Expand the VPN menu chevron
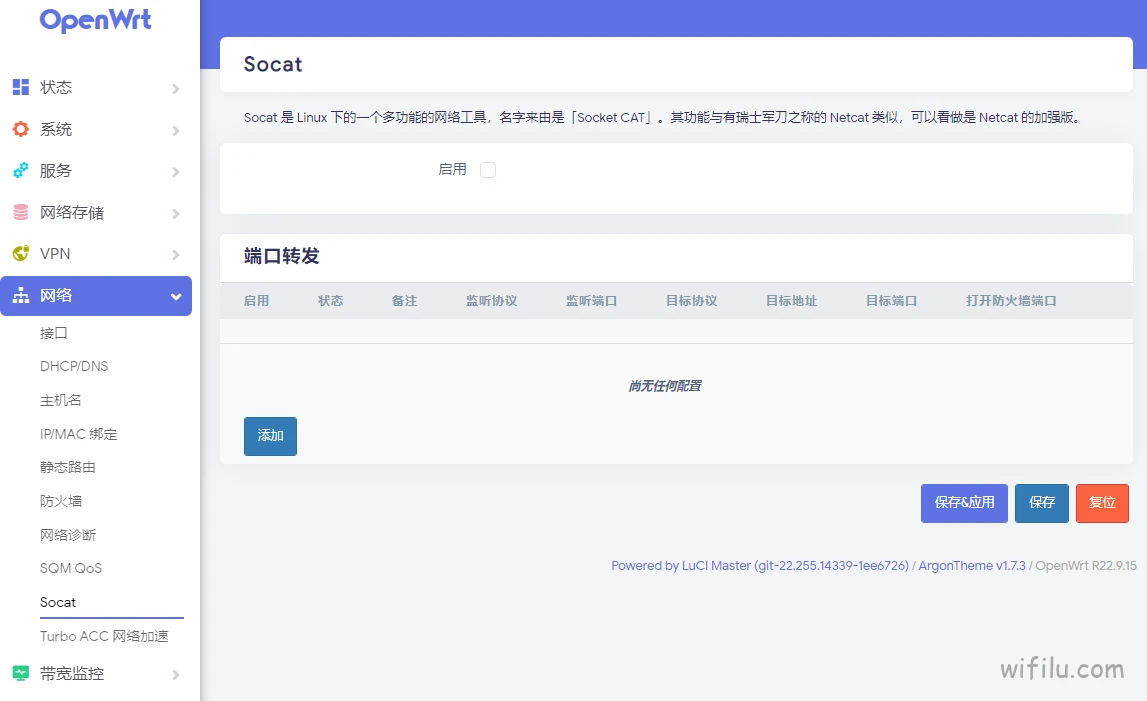Screen dimensions: 1147x701 (x=176, y=255)
